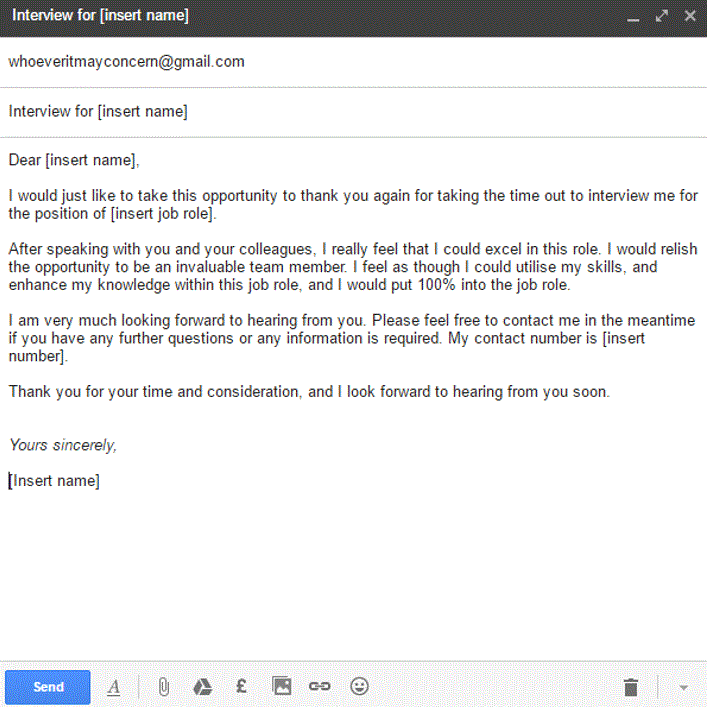The image size is (709, 708).
Task: Minimize the compose window
Action: point(632,17)
